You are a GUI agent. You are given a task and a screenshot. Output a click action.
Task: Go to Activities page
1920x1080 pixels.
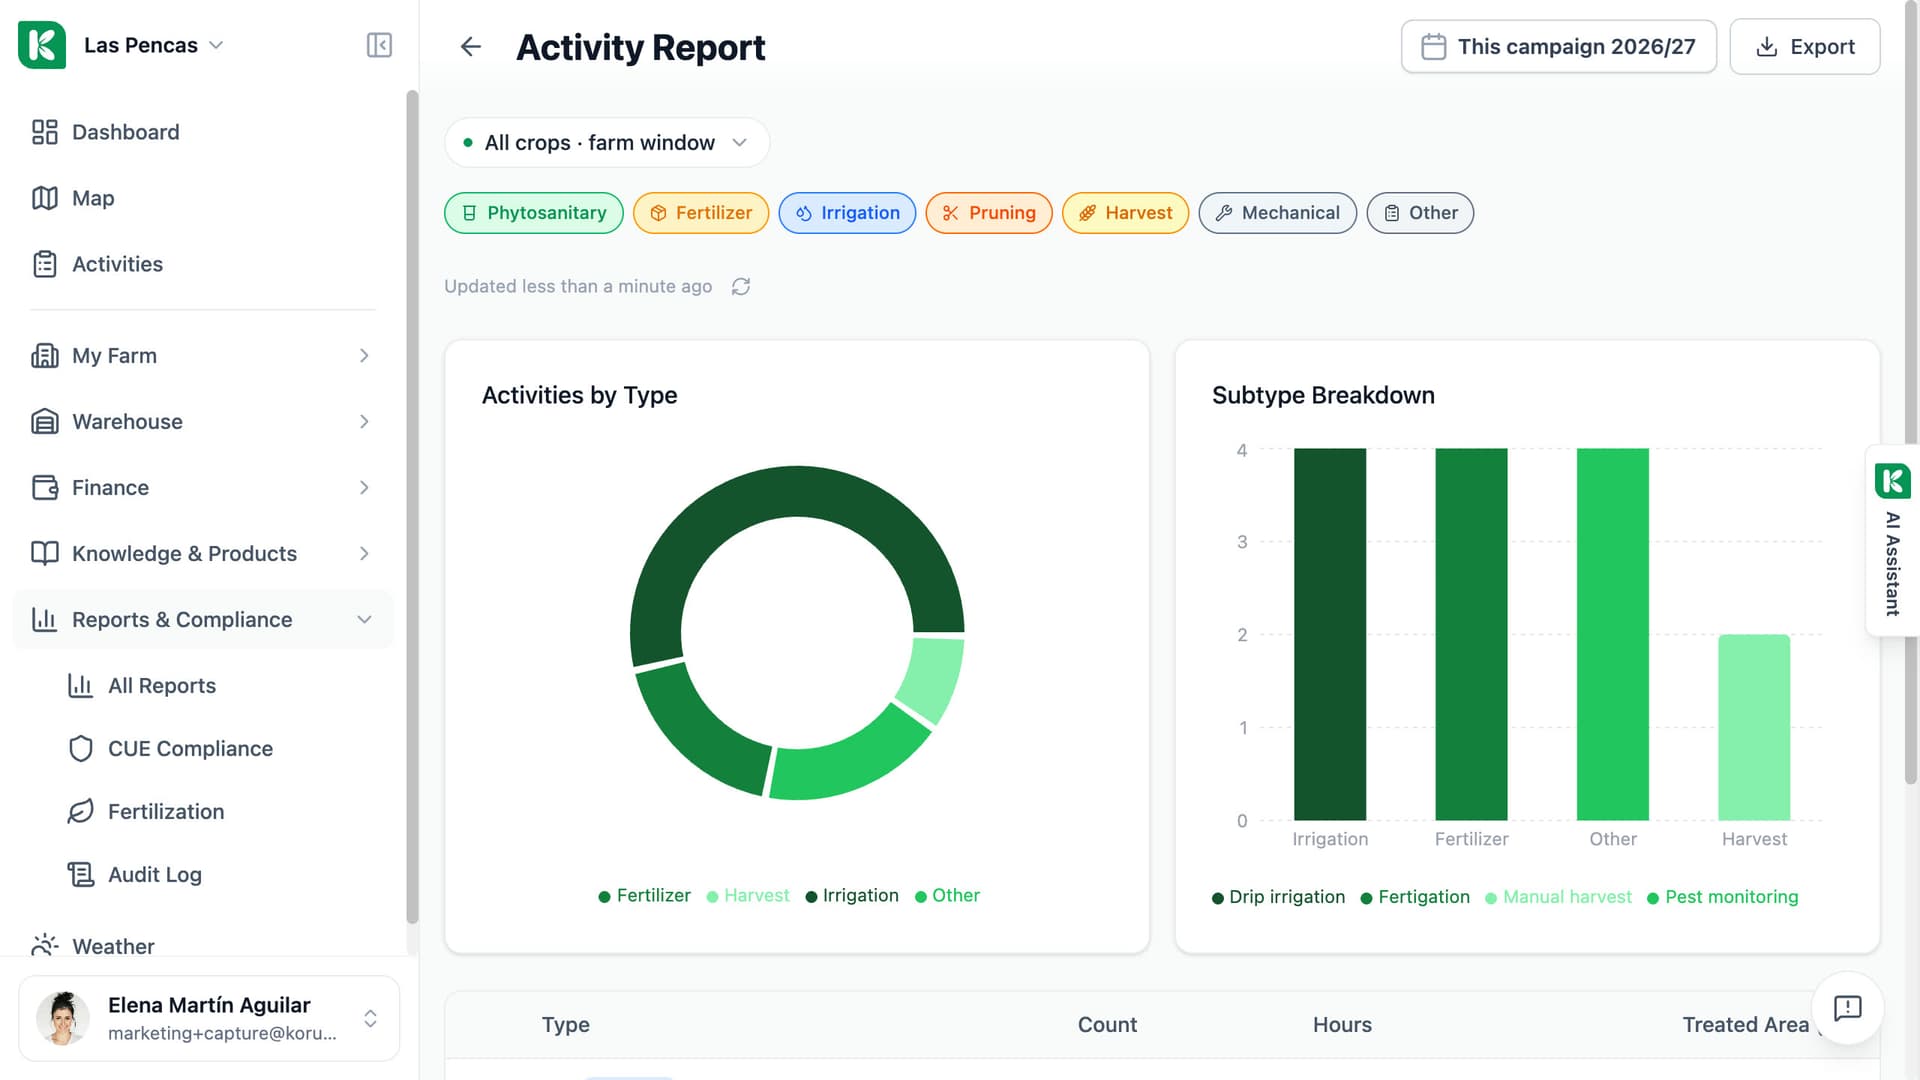pos(204,264)
